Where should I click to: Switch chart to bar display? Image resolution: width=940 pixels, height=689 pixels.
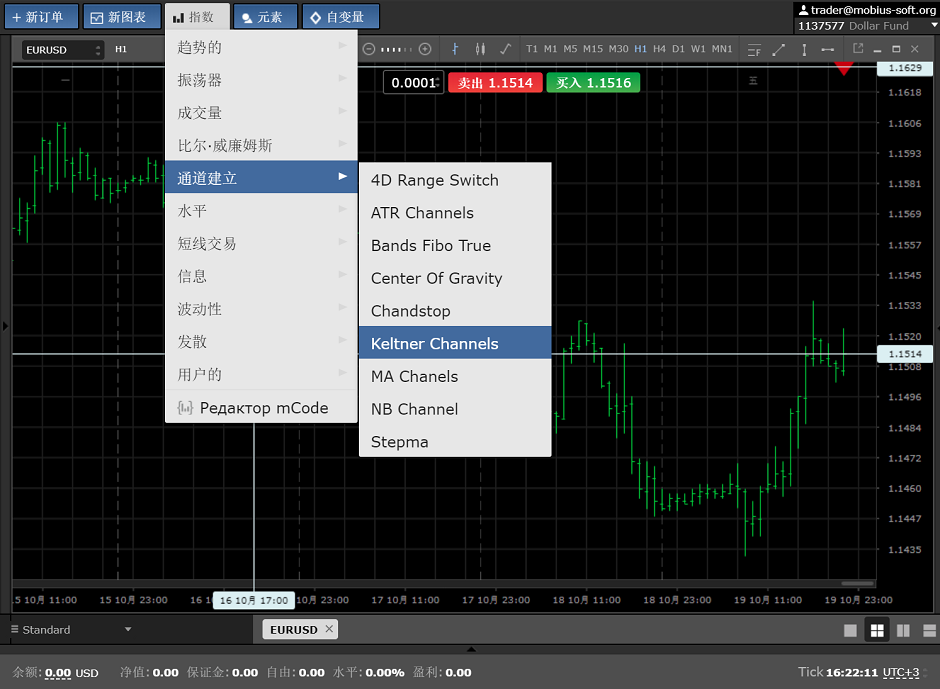tap(455, 49)
